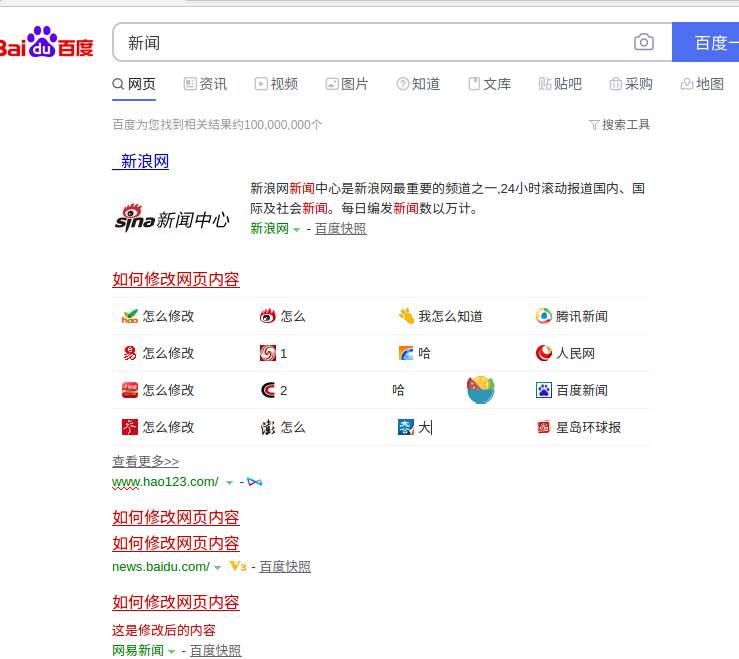The image size is (739, 659).
Task: Open 百度快照 link of 新浪网 result
Action: pyautogui.click(x=341, y=229)
